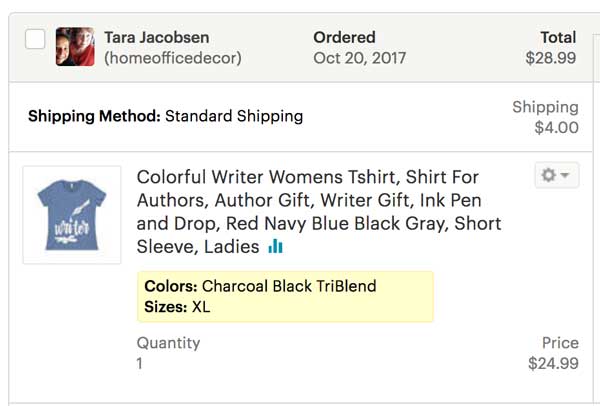Open the Colorful Writer Womens Tshirt listing title
Viewport: 600px width, 406px height.
click(319, 212)
